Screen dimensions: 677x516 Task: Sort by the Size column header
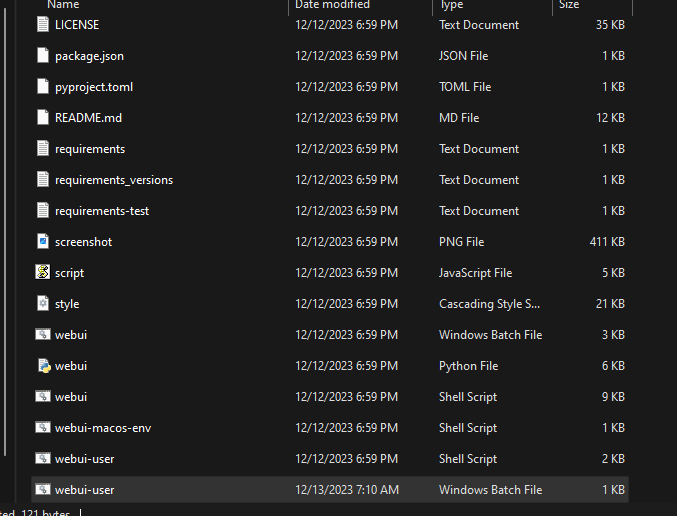(569, 4)
